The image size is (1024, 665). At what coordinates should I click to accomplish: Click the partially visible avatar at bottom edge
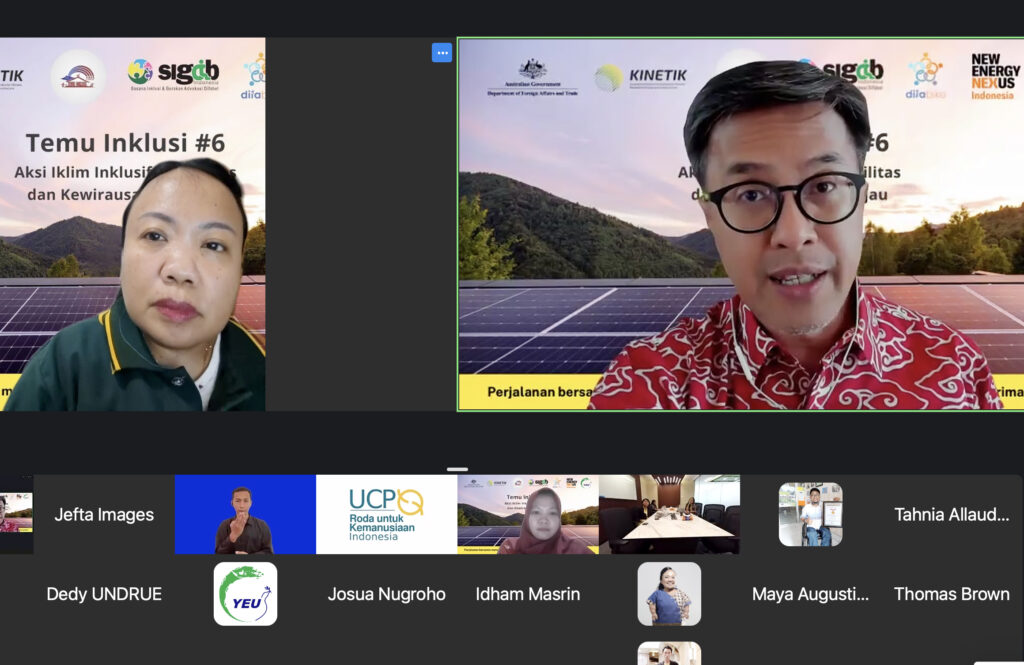[669, 654]
